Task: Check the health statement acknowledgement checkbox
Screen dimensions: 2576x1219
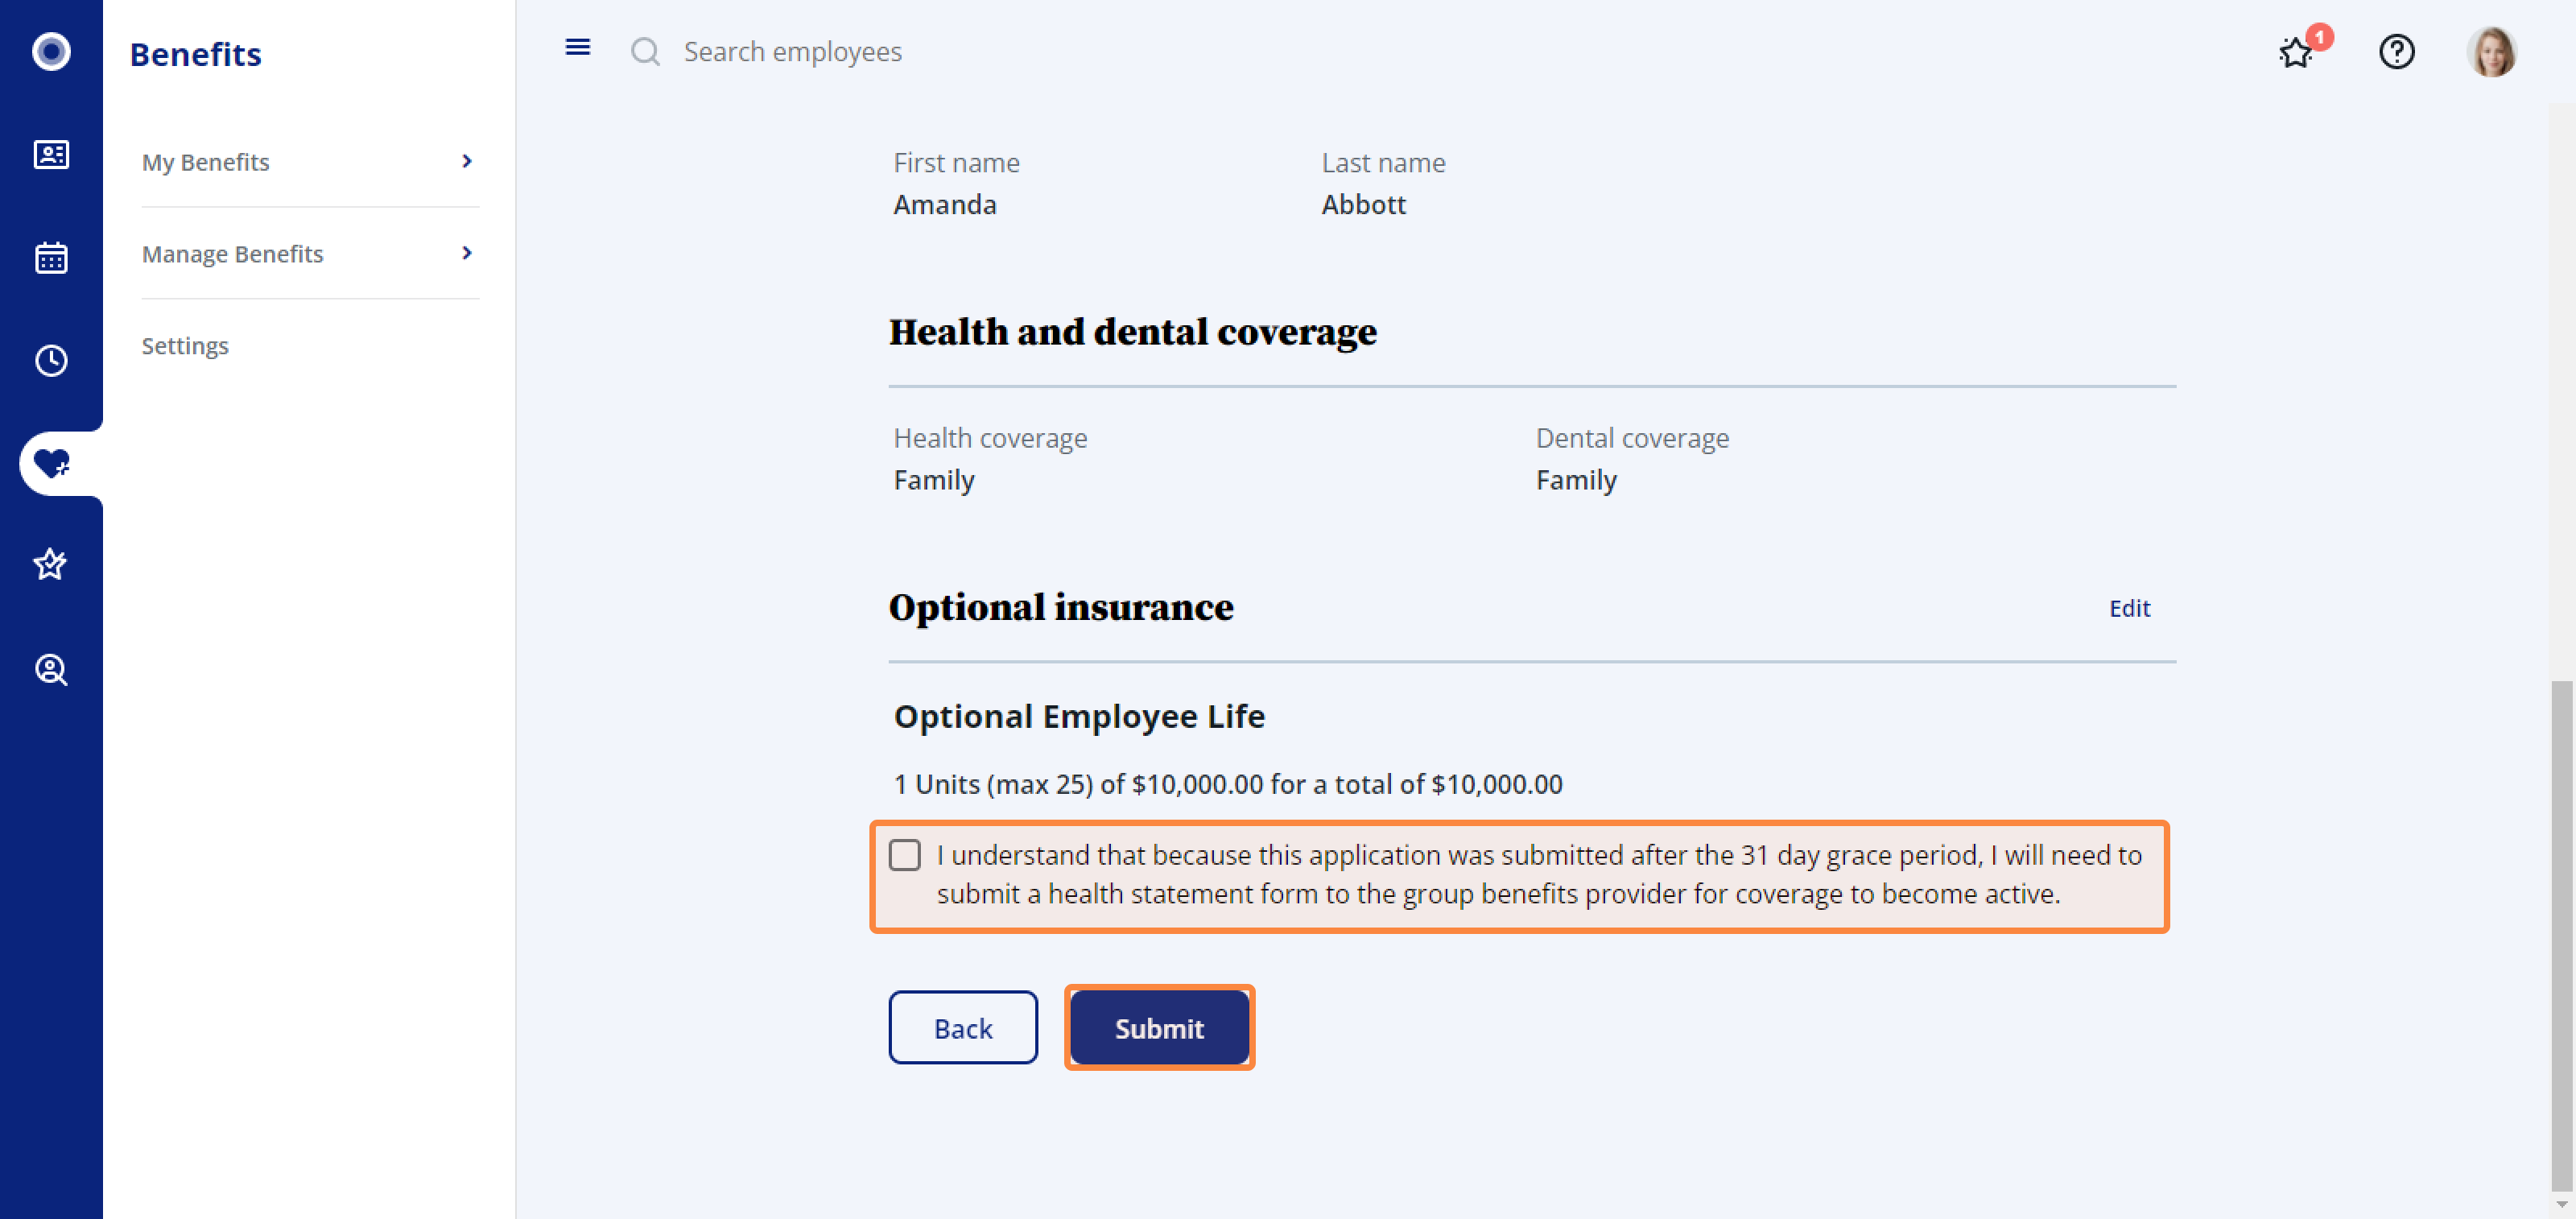Action: [x=905, y=855]
